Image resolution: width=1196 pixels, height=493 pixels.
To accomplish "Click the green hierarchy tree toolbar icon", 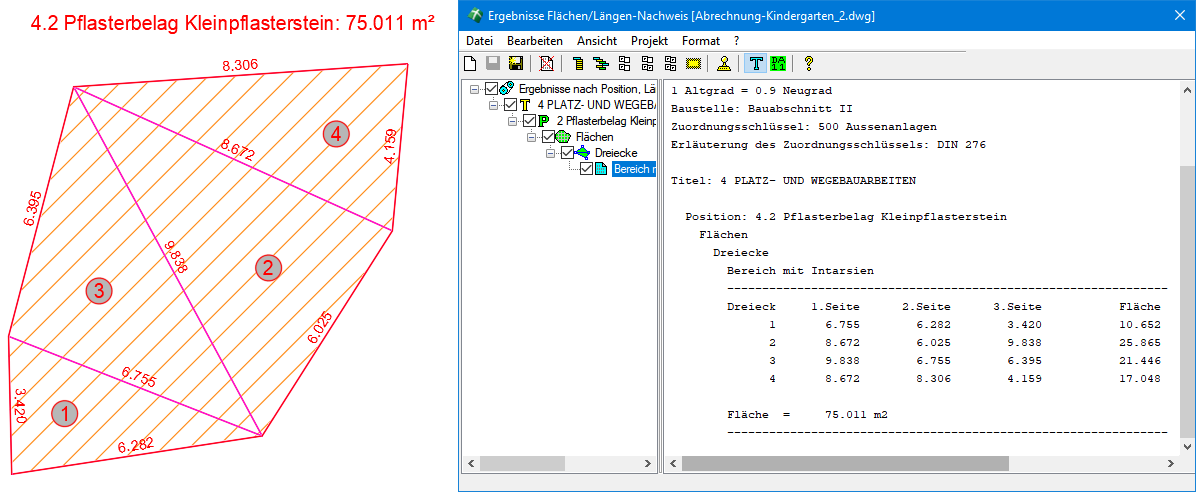I will coord(600,64).
